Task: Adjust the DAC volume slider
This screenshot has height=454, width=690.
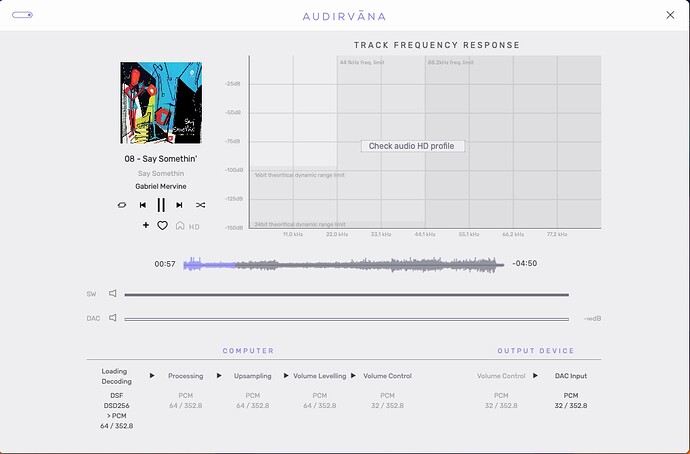Action: 346,319
